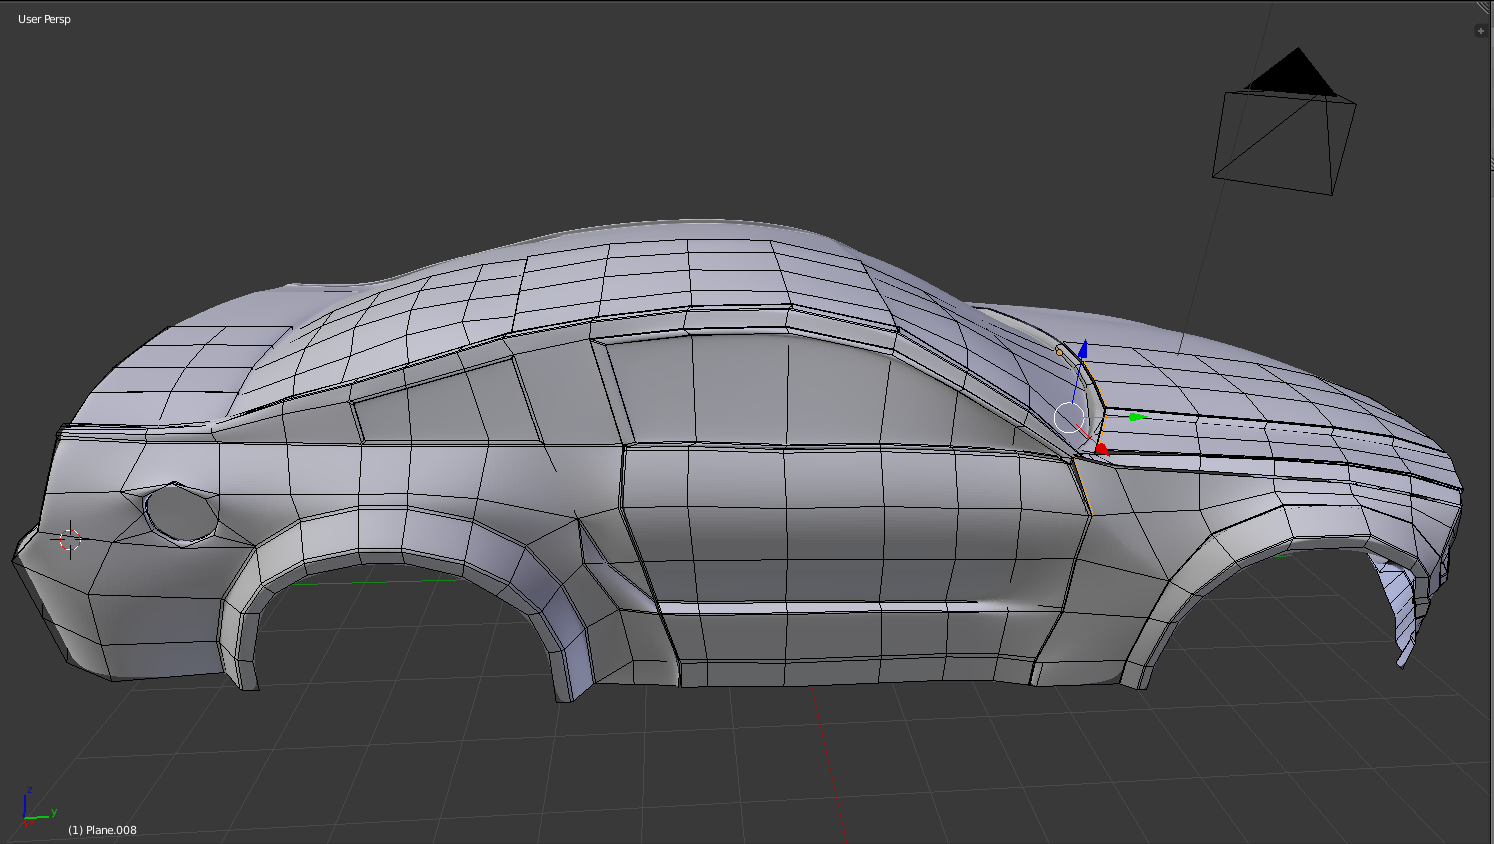Image resolution: width=1494 pixels, height=844 pixels.
Task: Grab the green Y-axis manipulator arrow
Action: [1137, 417]
